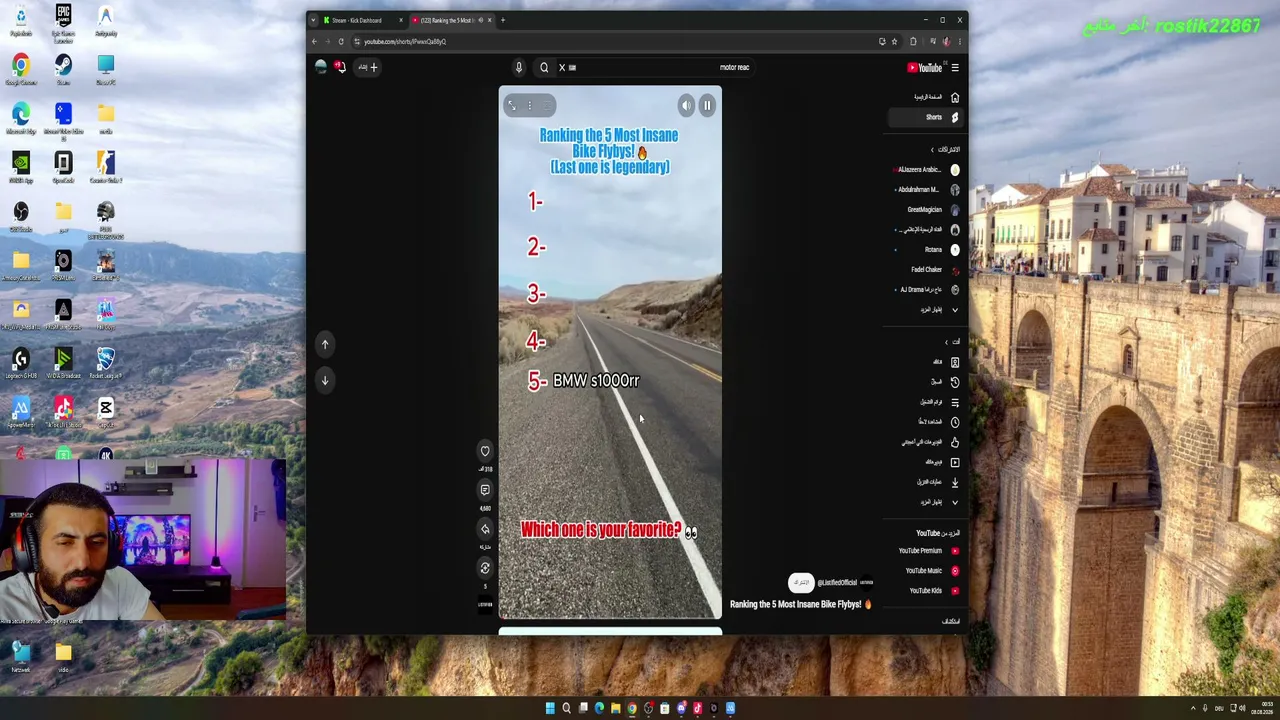Open YouTube Premium link
The image size is (1280, 720).
coord(928,551)
